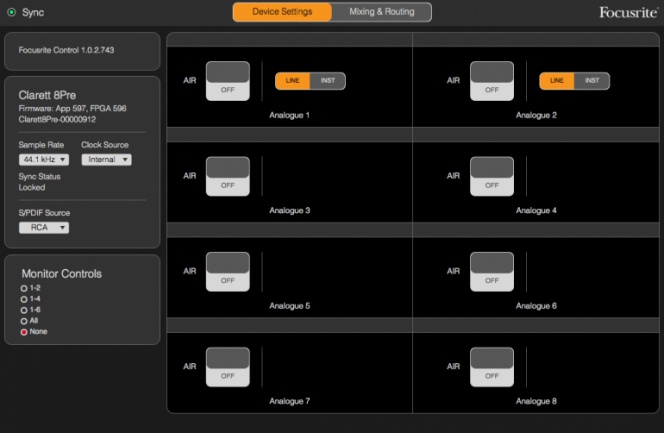This screenshot has height=433, width=664.
Task: Select INST input for Analogue 2
Action: click(592, 80)
